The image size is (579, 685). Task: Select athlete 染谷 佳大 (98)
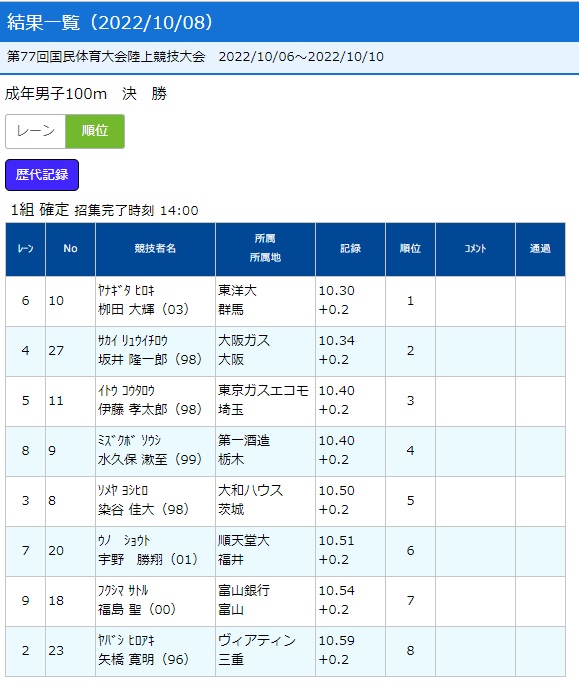click(143, 509)
